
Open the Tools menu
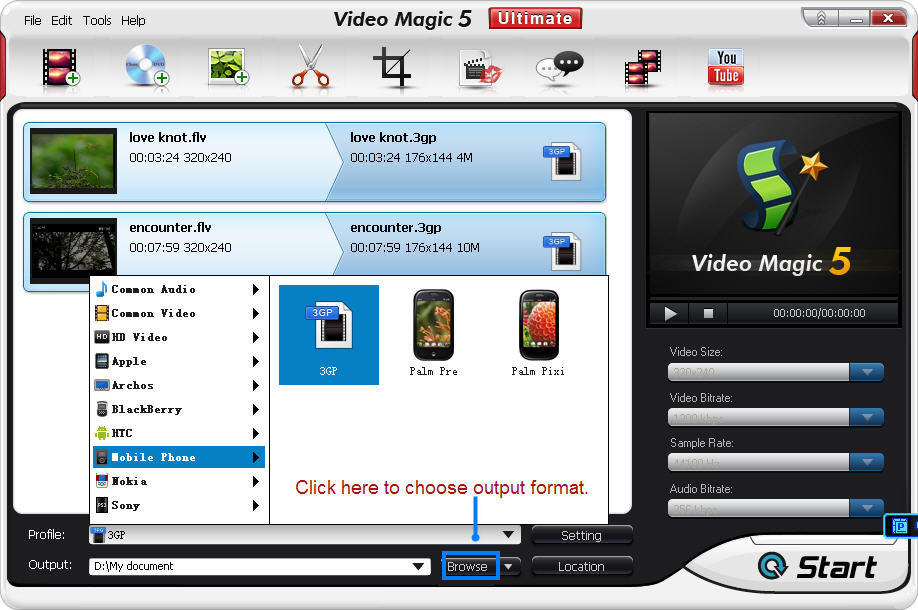[x=97, y=20]
